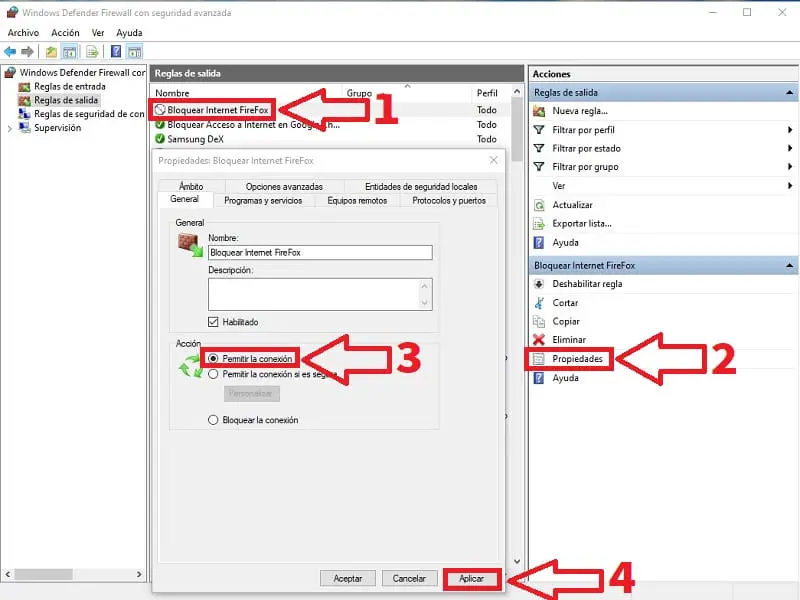Open the Ayuda menu in menu bar
800x600 pixels.
(x=129, y=33)
